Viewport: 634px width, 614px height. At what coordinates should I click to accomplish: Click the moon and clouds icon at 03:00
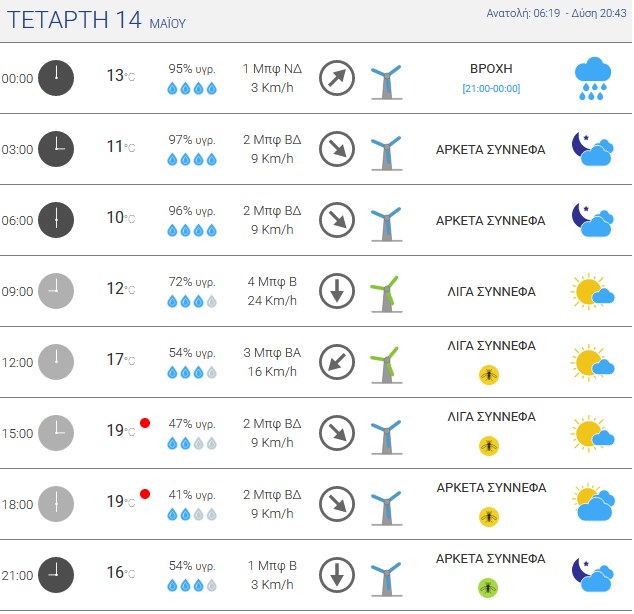coord(592,149)
